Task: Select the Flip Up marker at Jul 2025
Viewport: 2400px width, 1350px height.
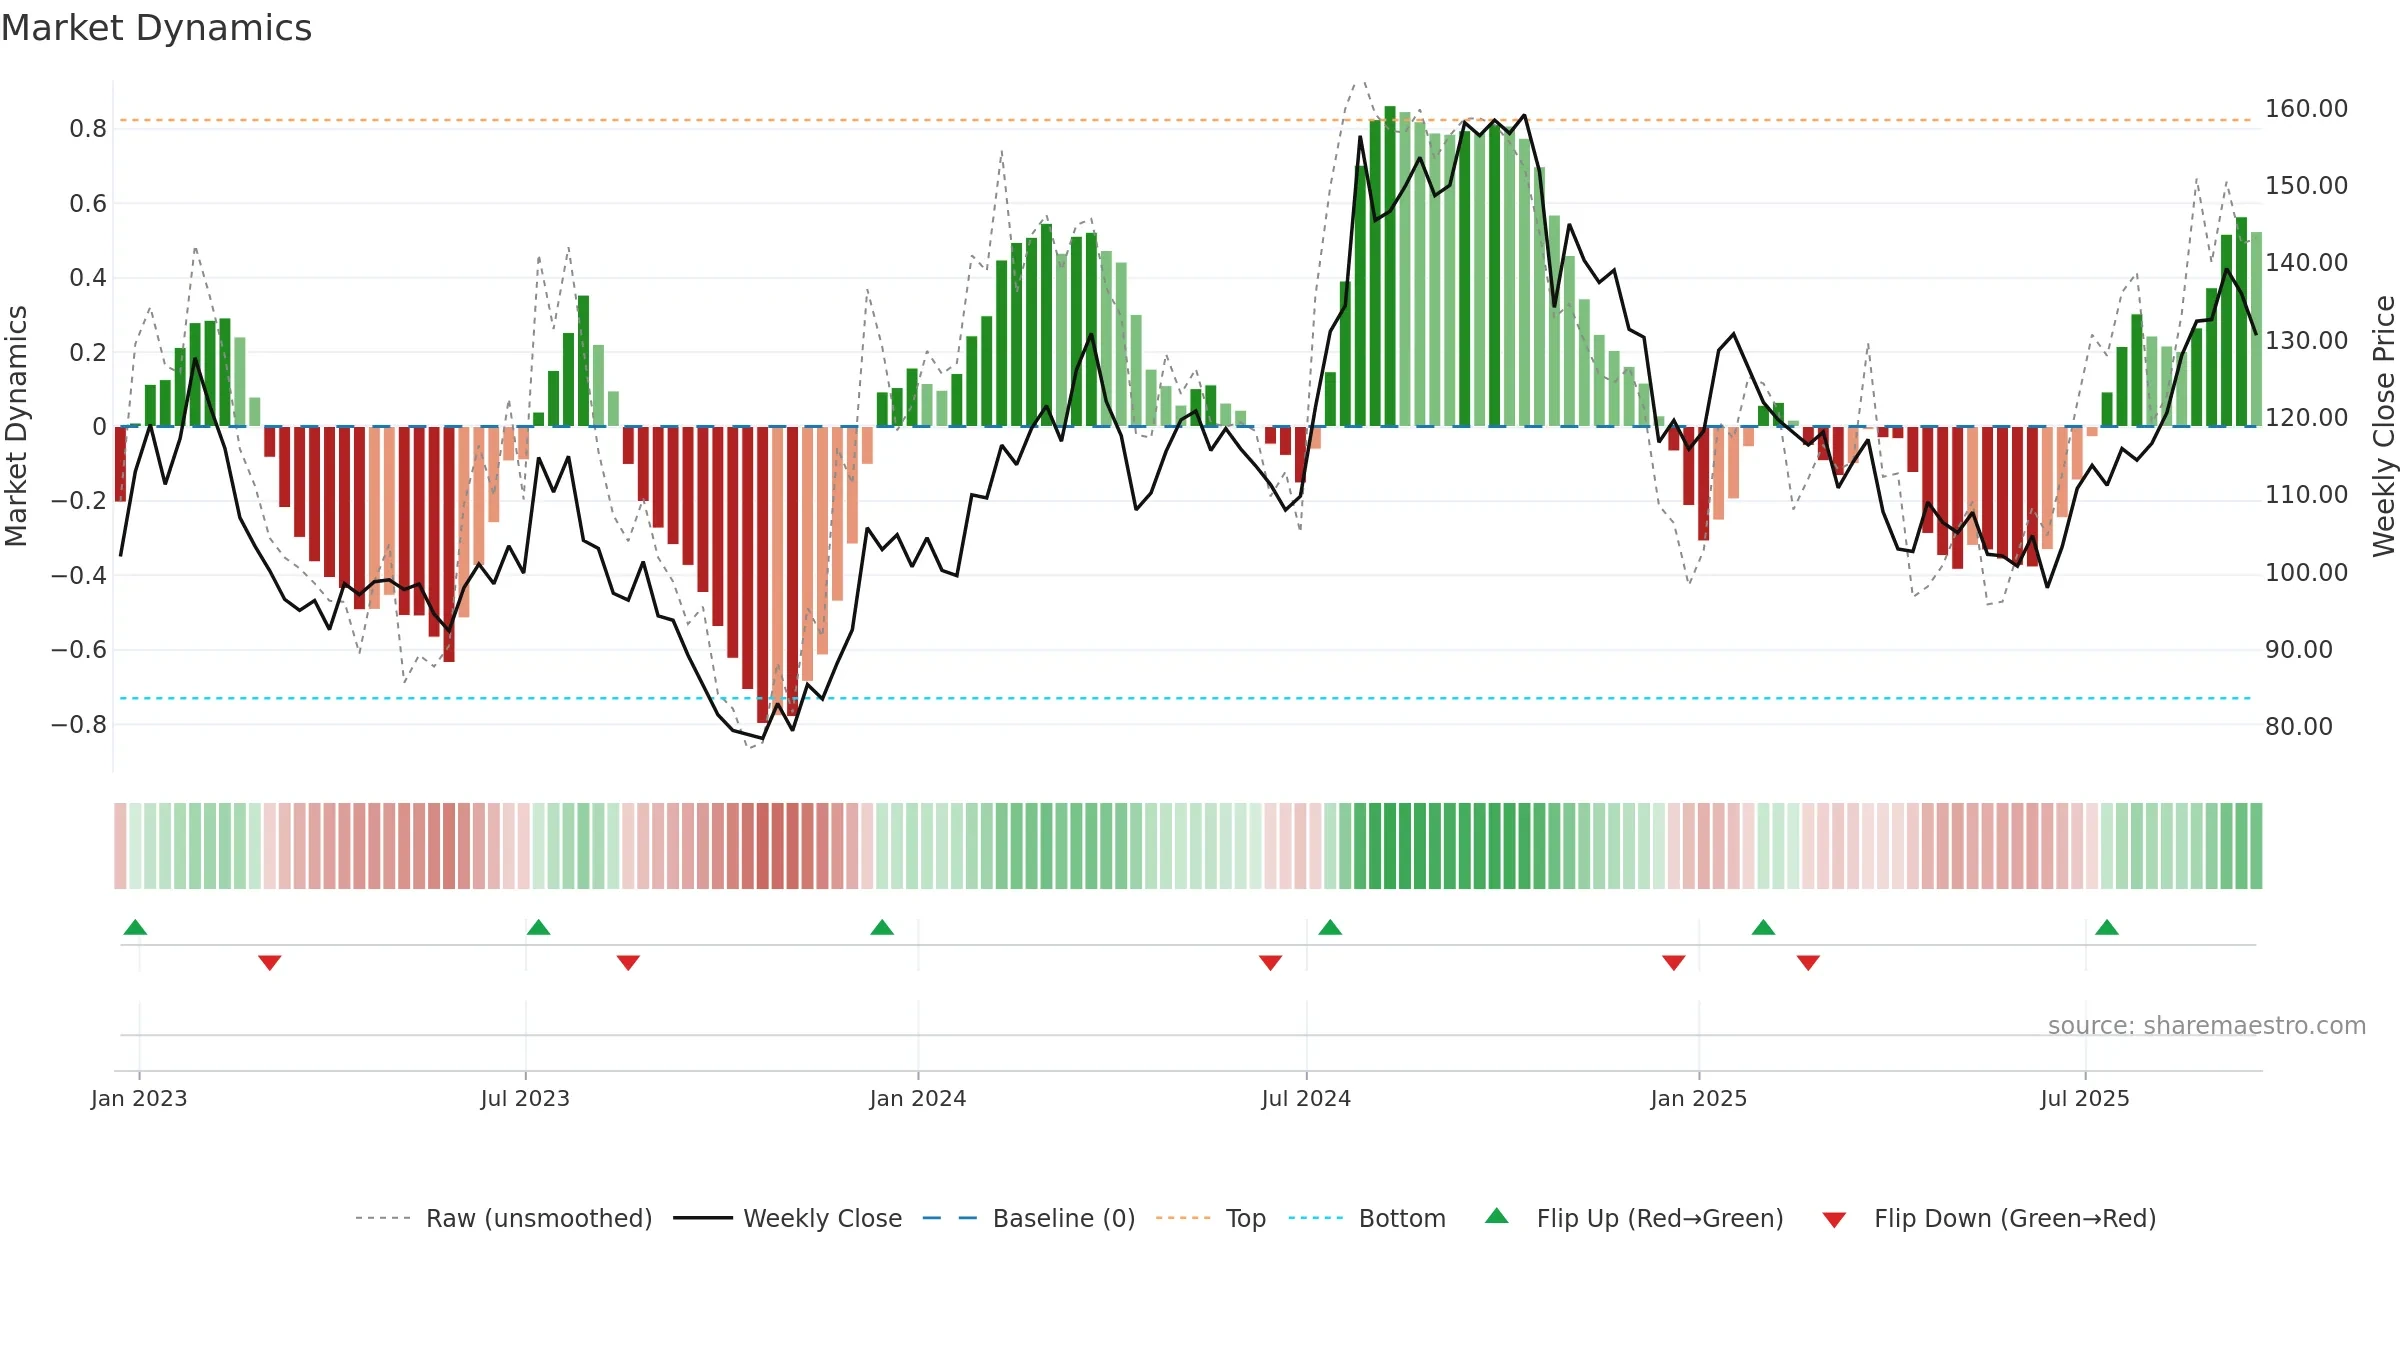Action: [x=2107, y=927]
